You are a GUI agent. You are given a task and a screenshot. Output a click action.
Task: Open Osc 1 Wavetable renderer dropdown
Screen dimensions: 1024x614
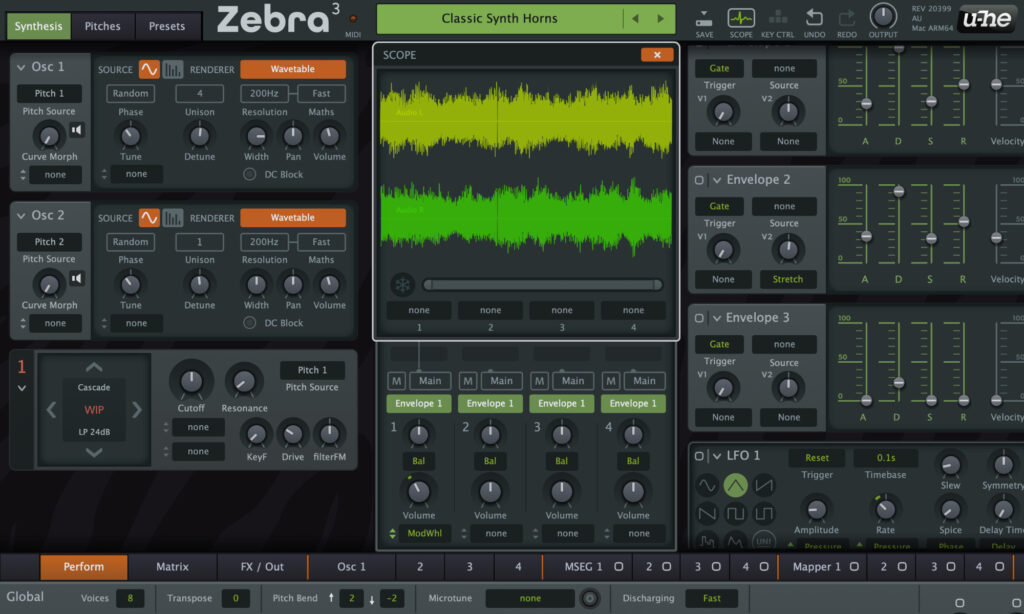pos(292,69)
